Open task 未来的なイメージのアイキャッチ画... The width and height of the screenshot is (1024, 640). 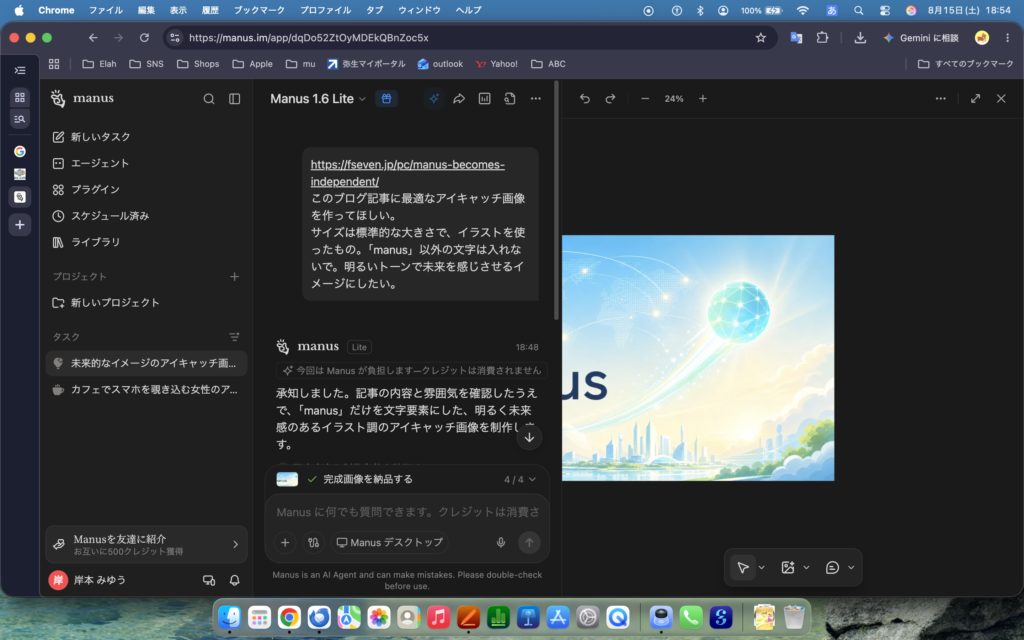click(146, 363)
